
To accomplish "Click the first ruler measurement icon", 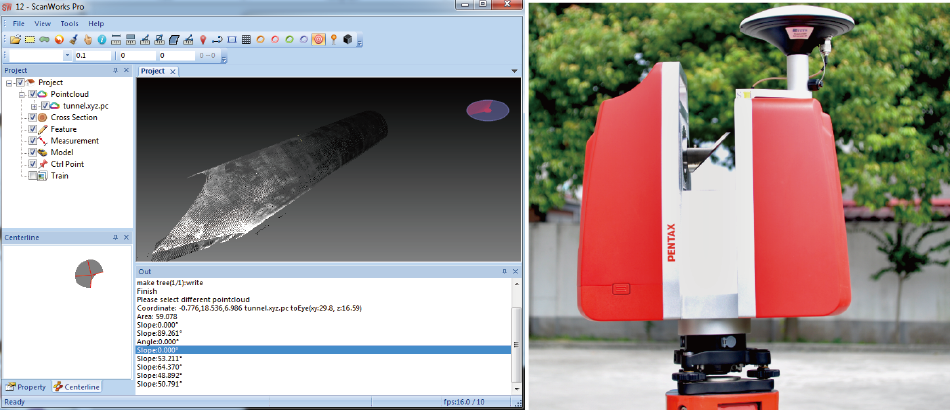I will click(116, 39).
